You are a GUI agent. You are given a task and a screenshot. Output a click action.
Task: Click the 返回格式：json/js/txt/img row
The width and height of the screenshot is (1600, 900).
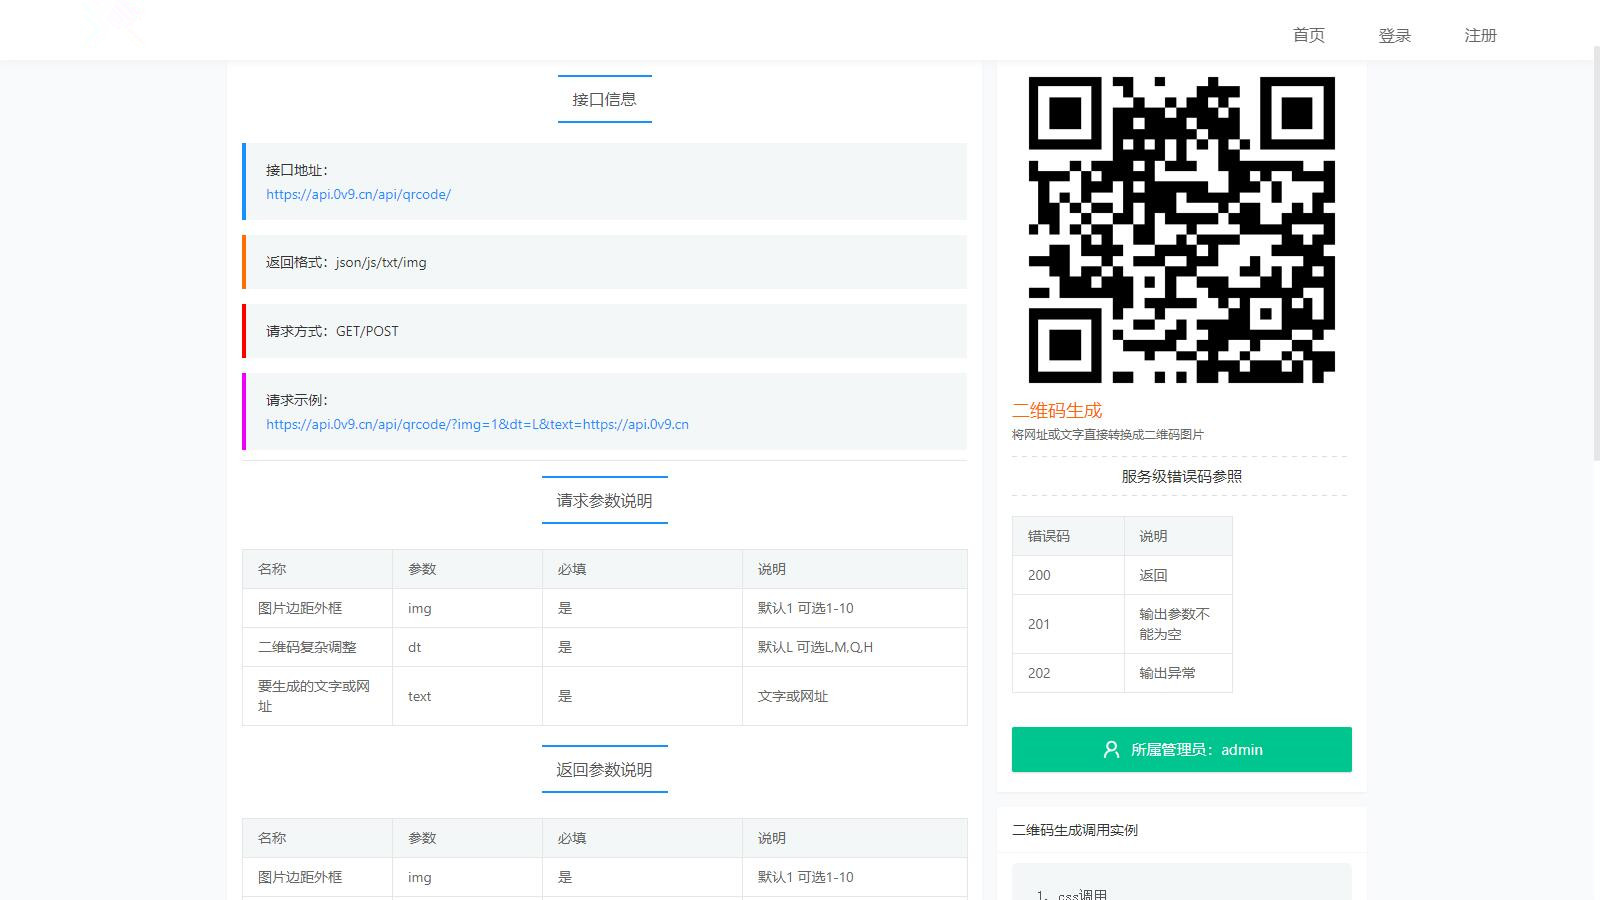(604, 262)
